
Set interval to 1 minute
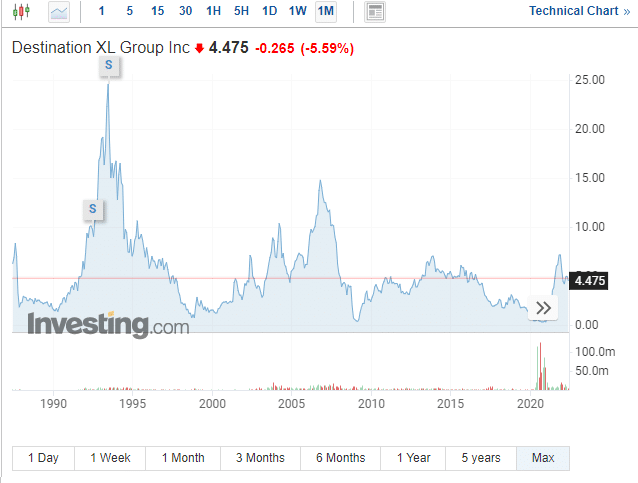101,11
